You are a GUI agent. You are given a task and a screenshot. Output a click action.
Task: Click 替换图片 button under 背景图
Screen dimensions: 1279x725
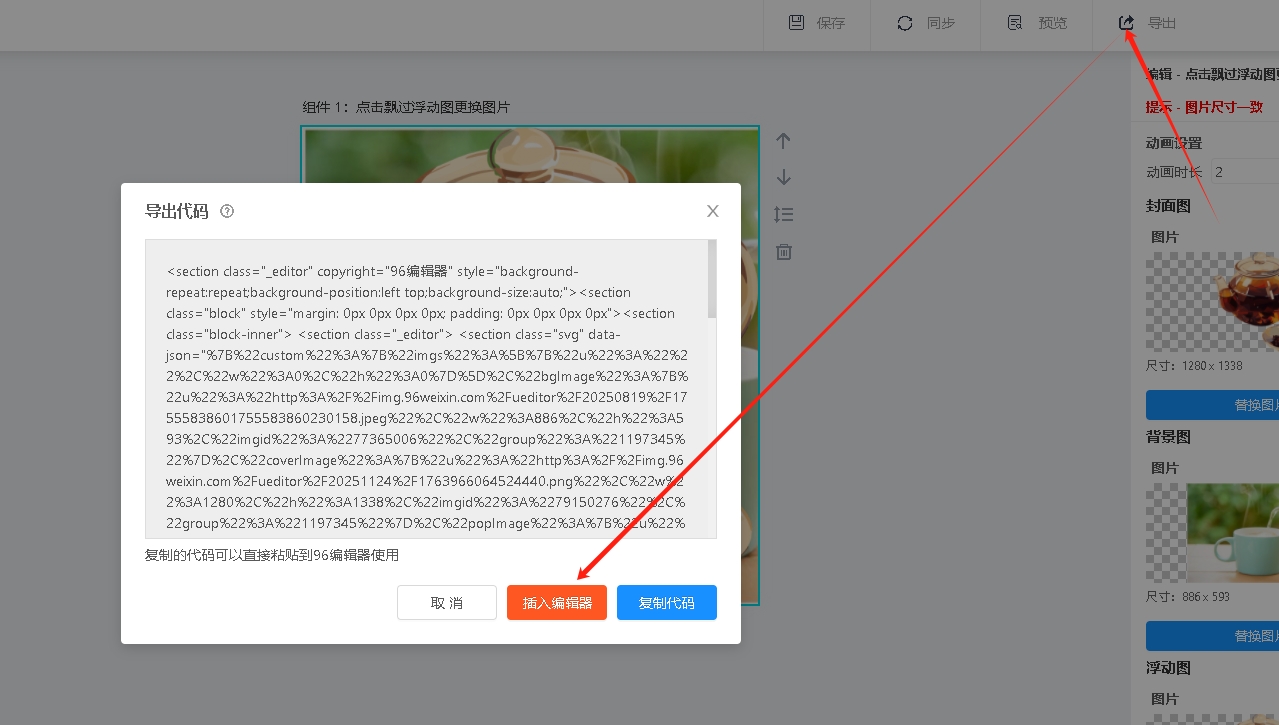pyautogui.click(x=1212, y=636)
